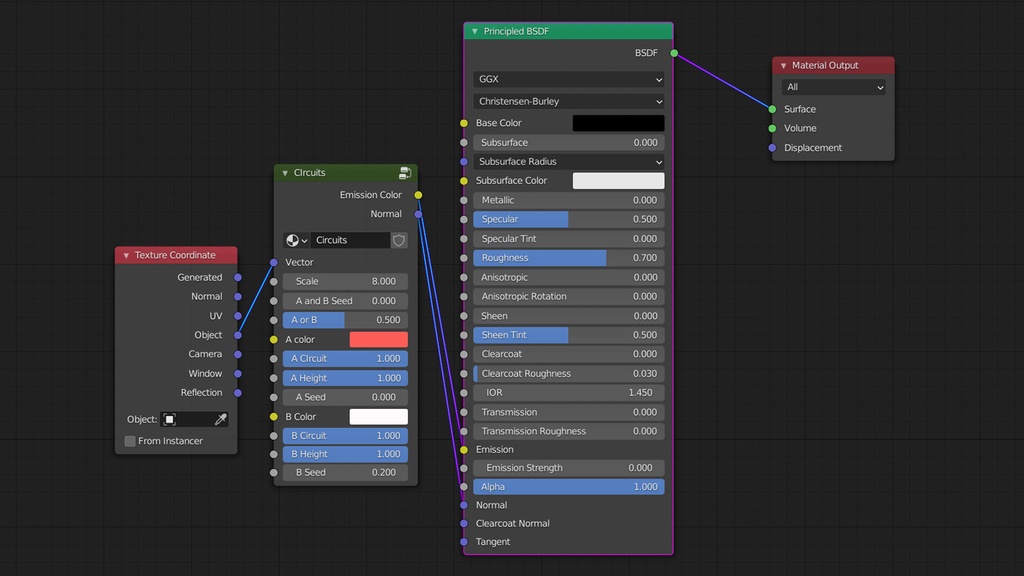Collapse the Principled BSDF node
The height and width of the screenshot is (576, 1024).
474,31
